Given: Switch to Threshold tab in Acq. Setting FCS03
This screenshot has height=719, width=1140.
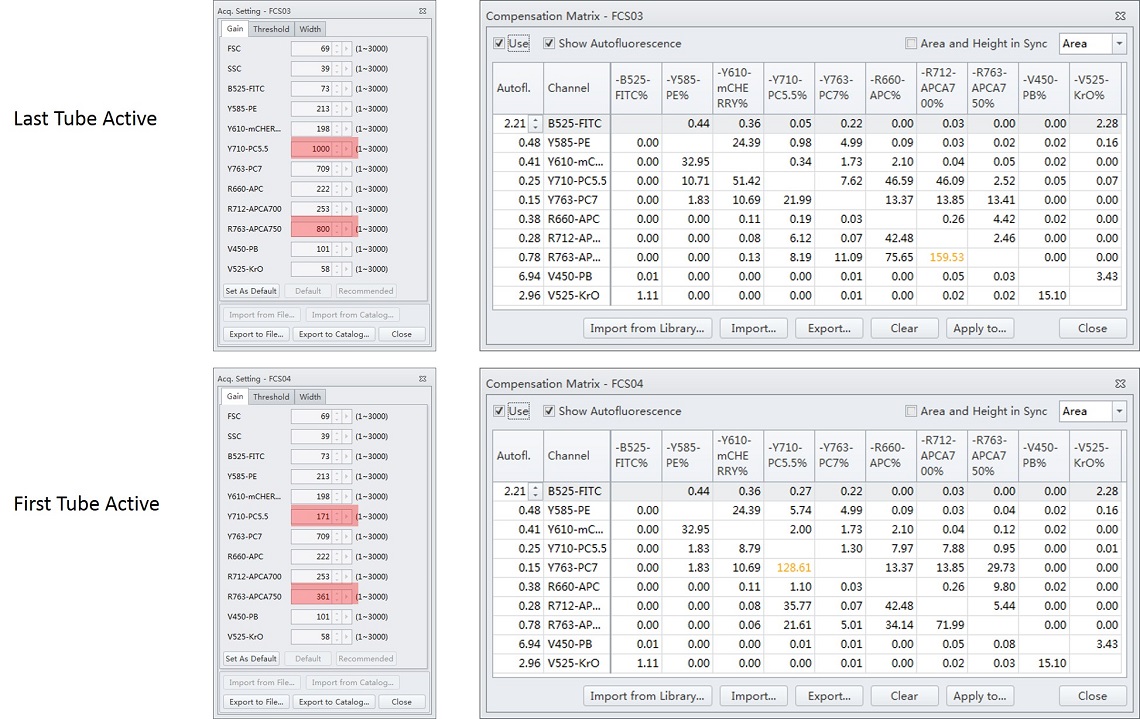Looking at the screenshot, I should 270,29.
